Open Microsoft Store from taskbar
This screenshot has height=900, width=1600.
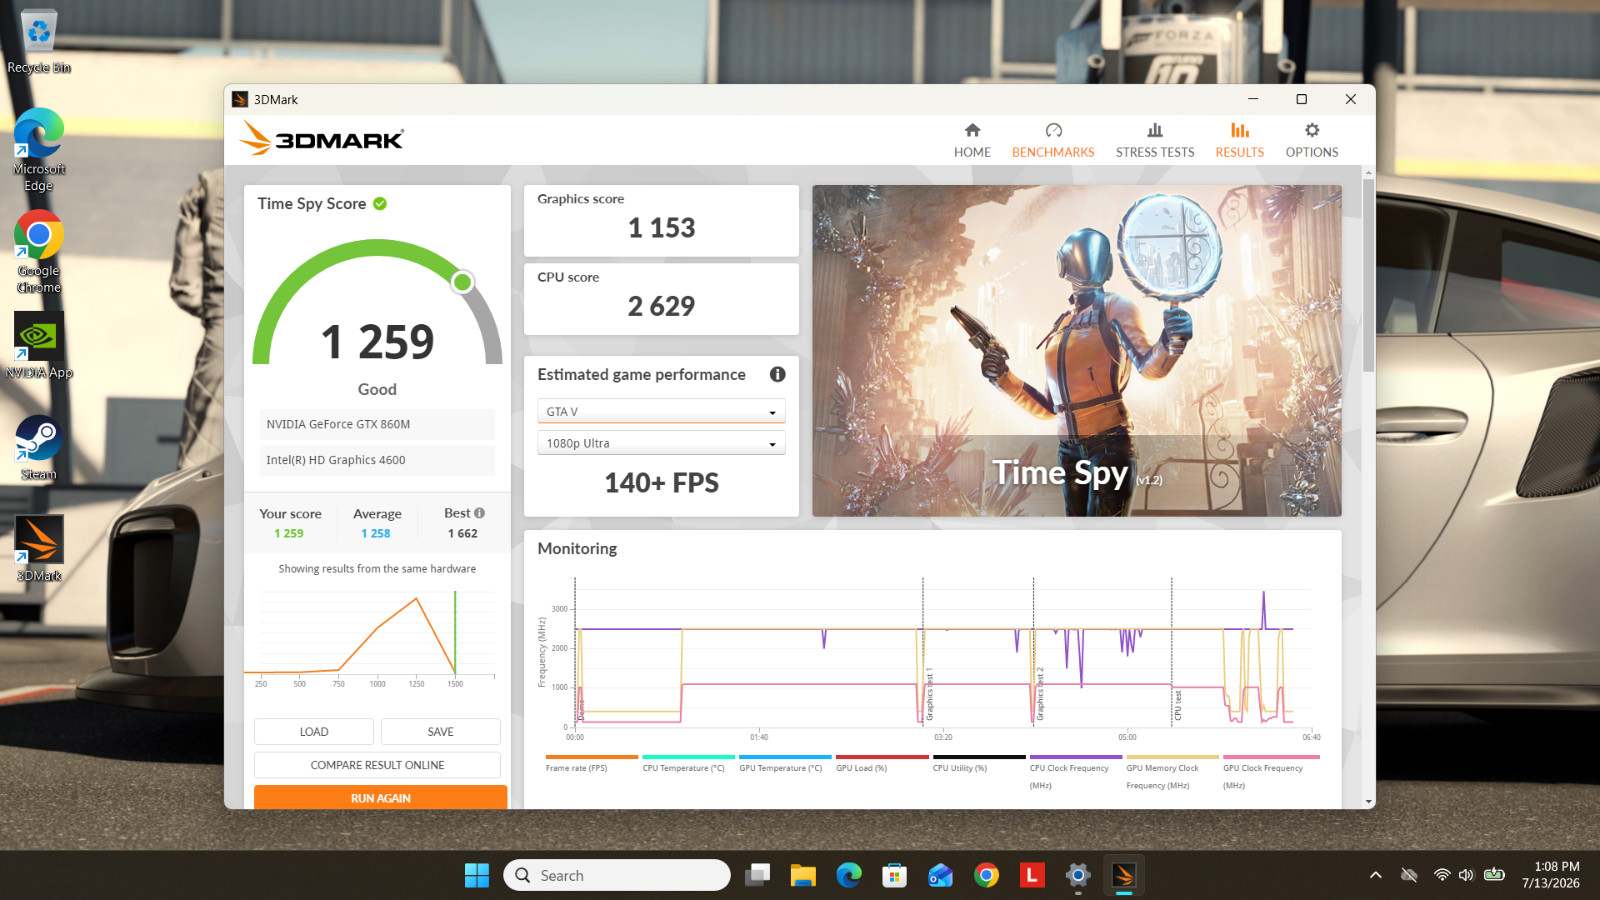[895, 875]
